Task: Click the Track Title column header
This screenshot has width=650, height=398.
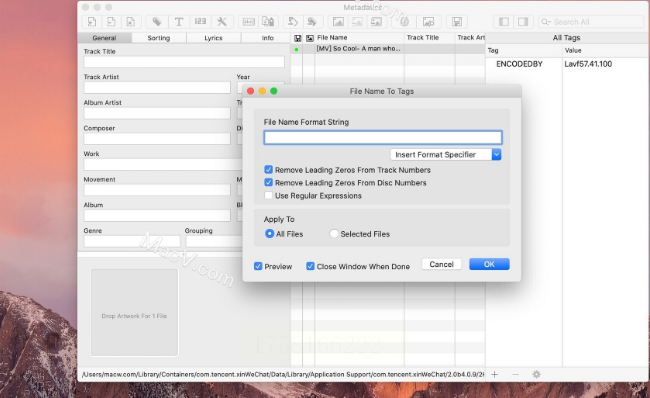Action: (429, 38)
